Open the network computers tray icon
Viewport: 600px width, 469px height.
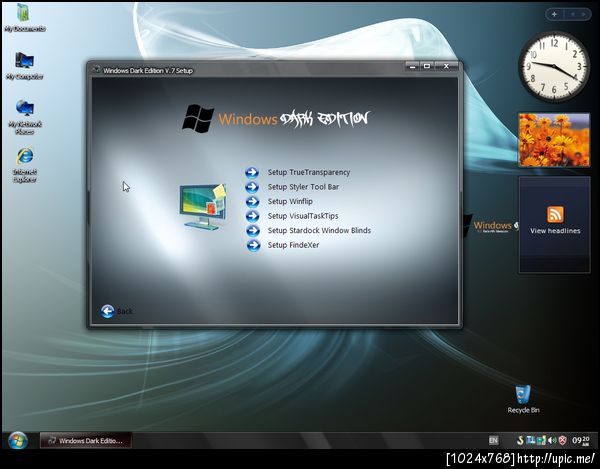click(531, 440)
